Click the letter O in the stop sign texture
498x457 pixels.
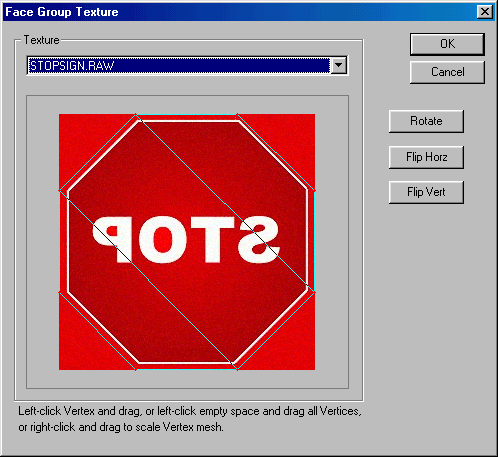162,239
